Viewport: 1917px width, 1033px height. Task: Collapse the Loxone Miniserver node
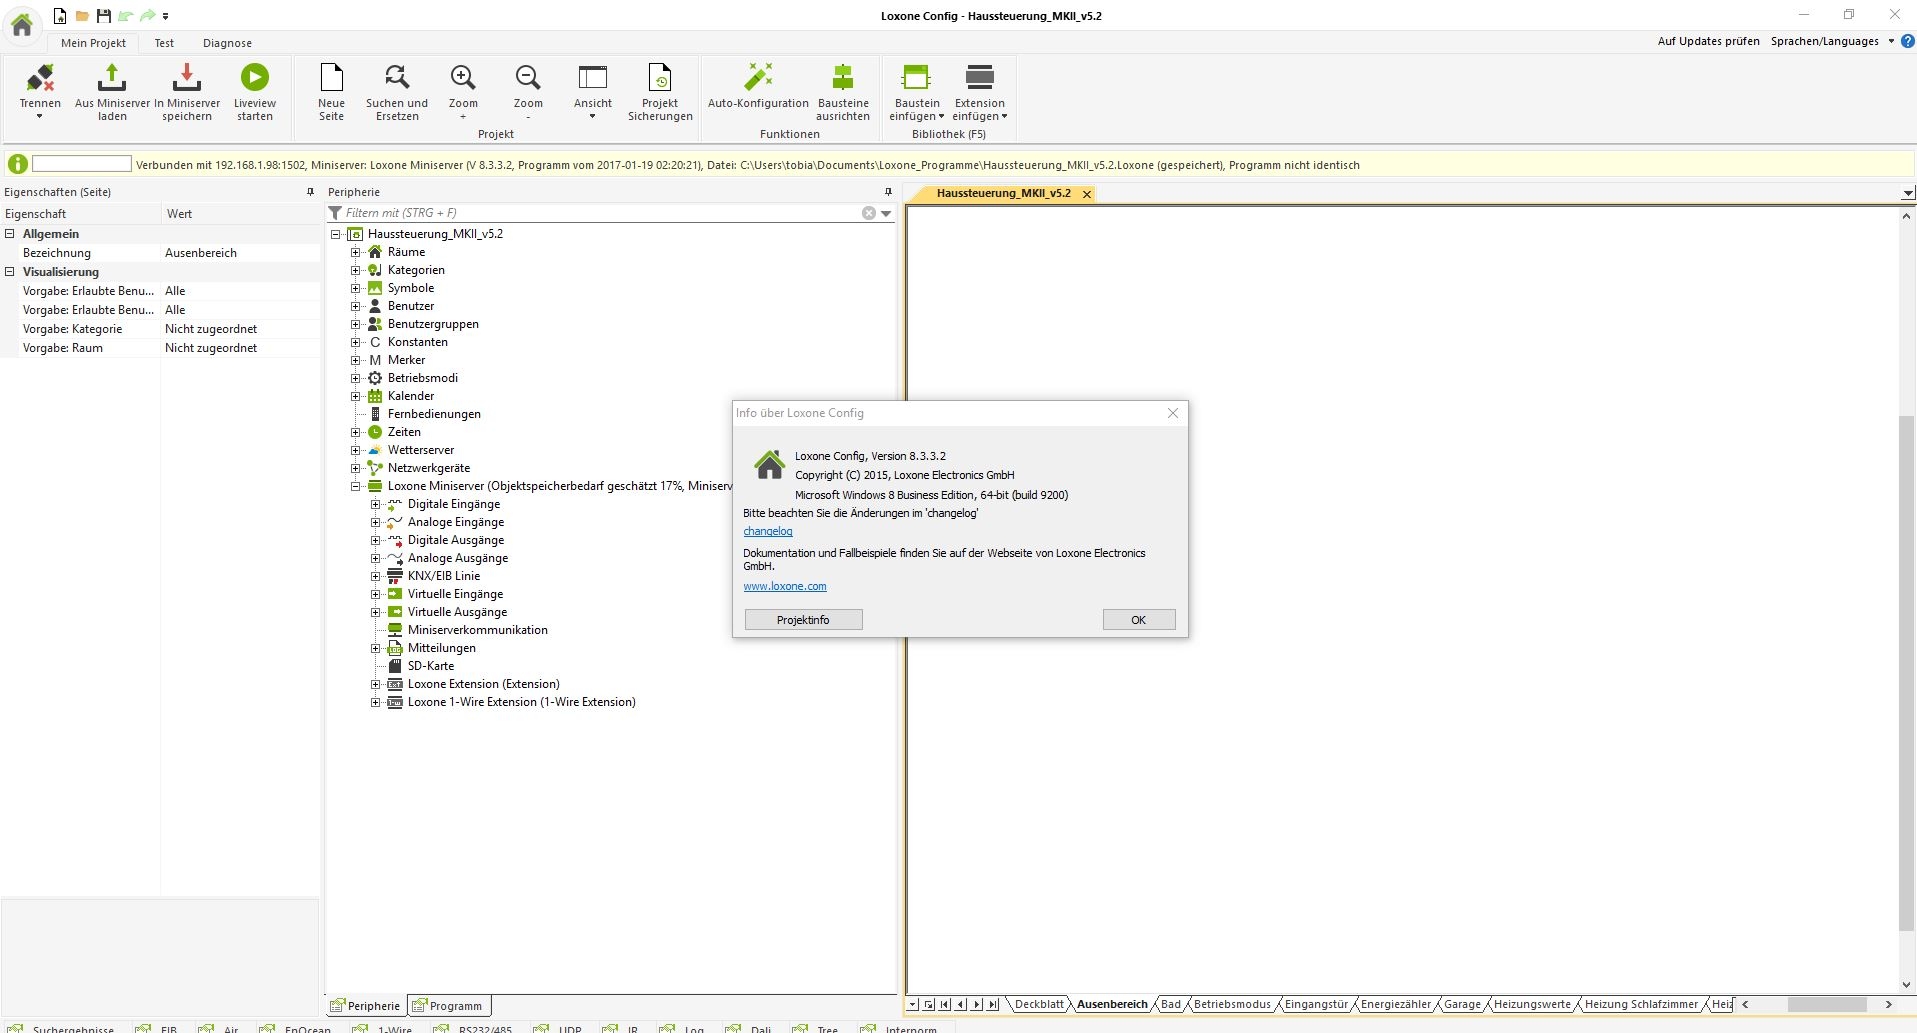coord(355,486)
